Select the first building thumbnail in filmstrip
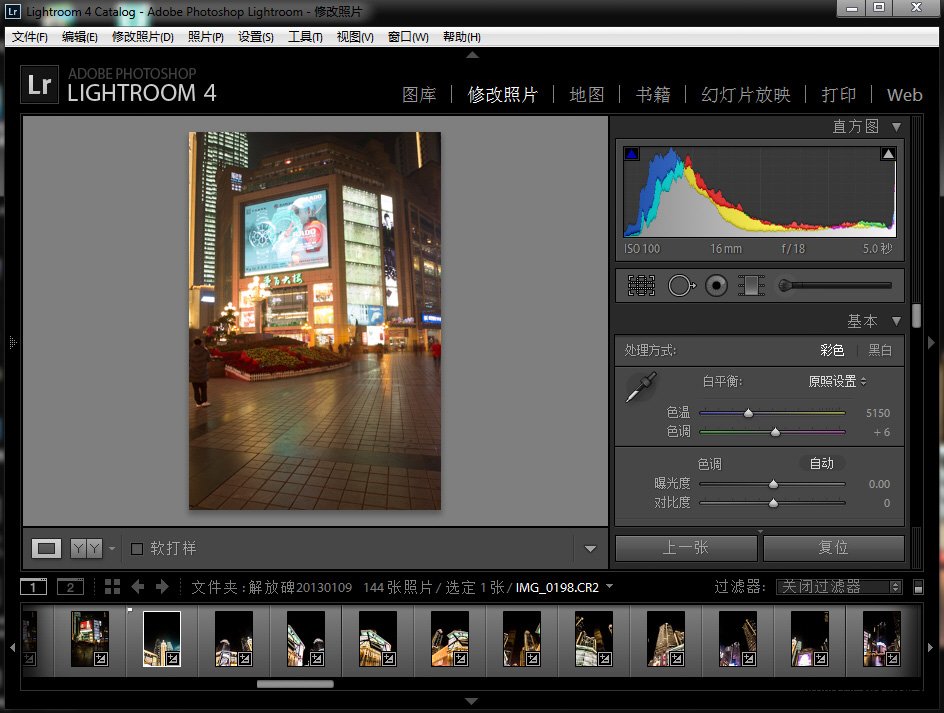The width and height of the screenshot is (944, 713). click(x=89, y=637)
